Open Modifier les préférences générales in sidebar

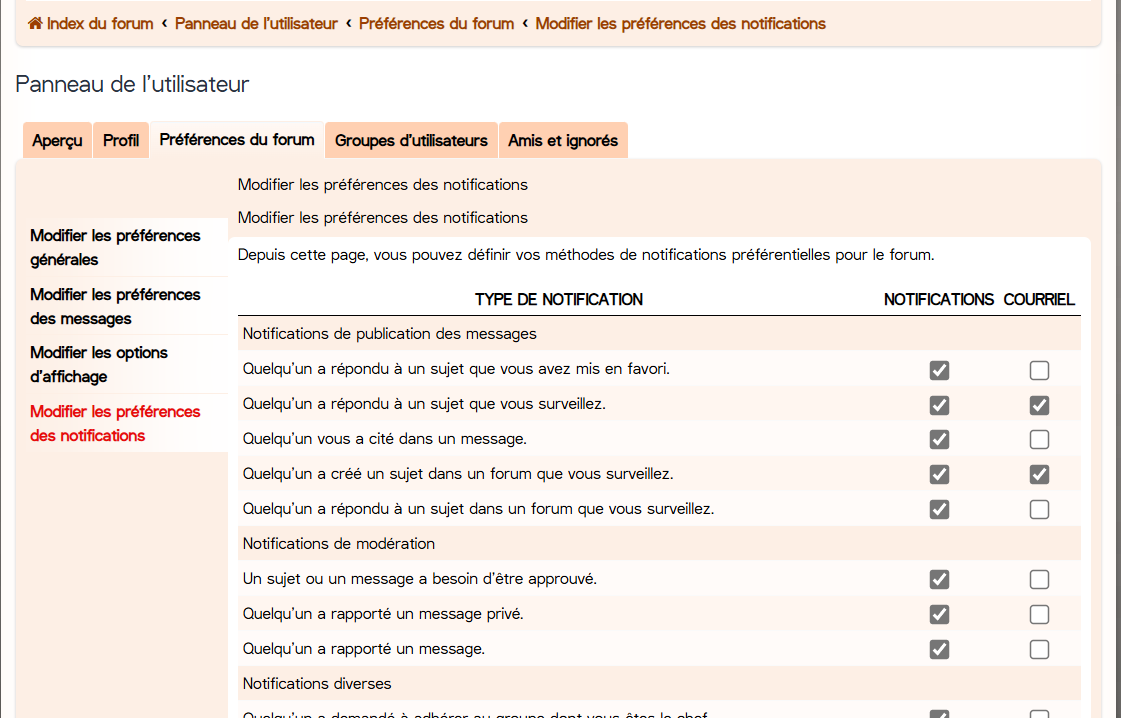tap(115, 248)
